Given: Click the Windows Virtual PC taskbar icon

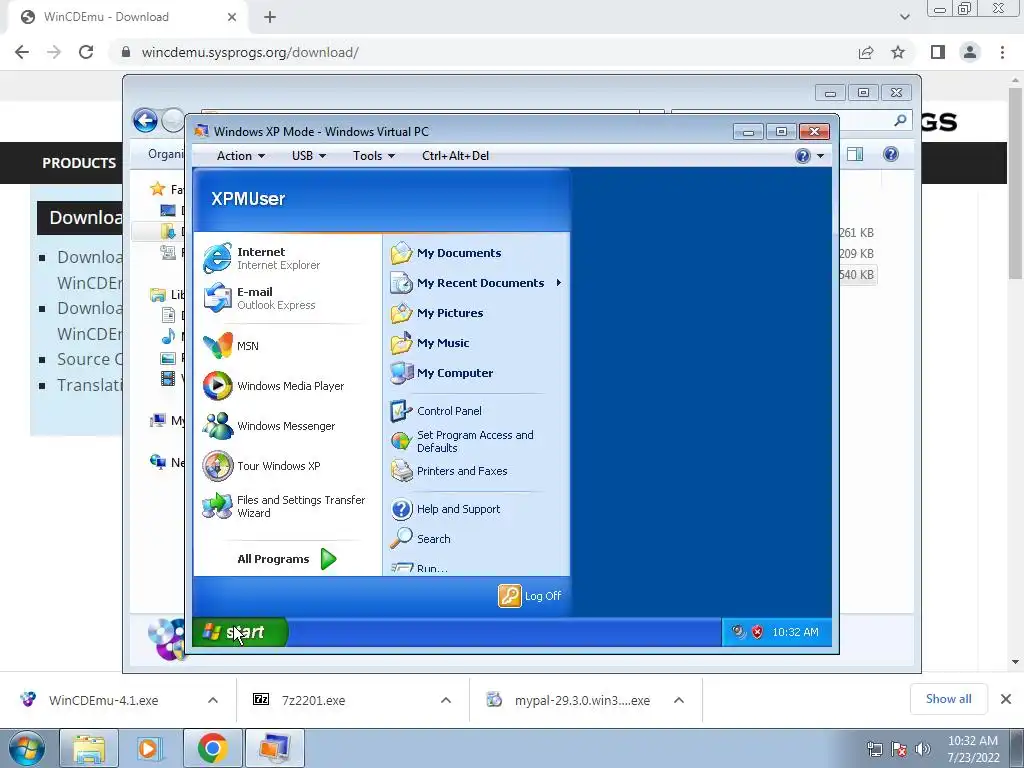Looking at the screenshot, I should tap(275, 748).
